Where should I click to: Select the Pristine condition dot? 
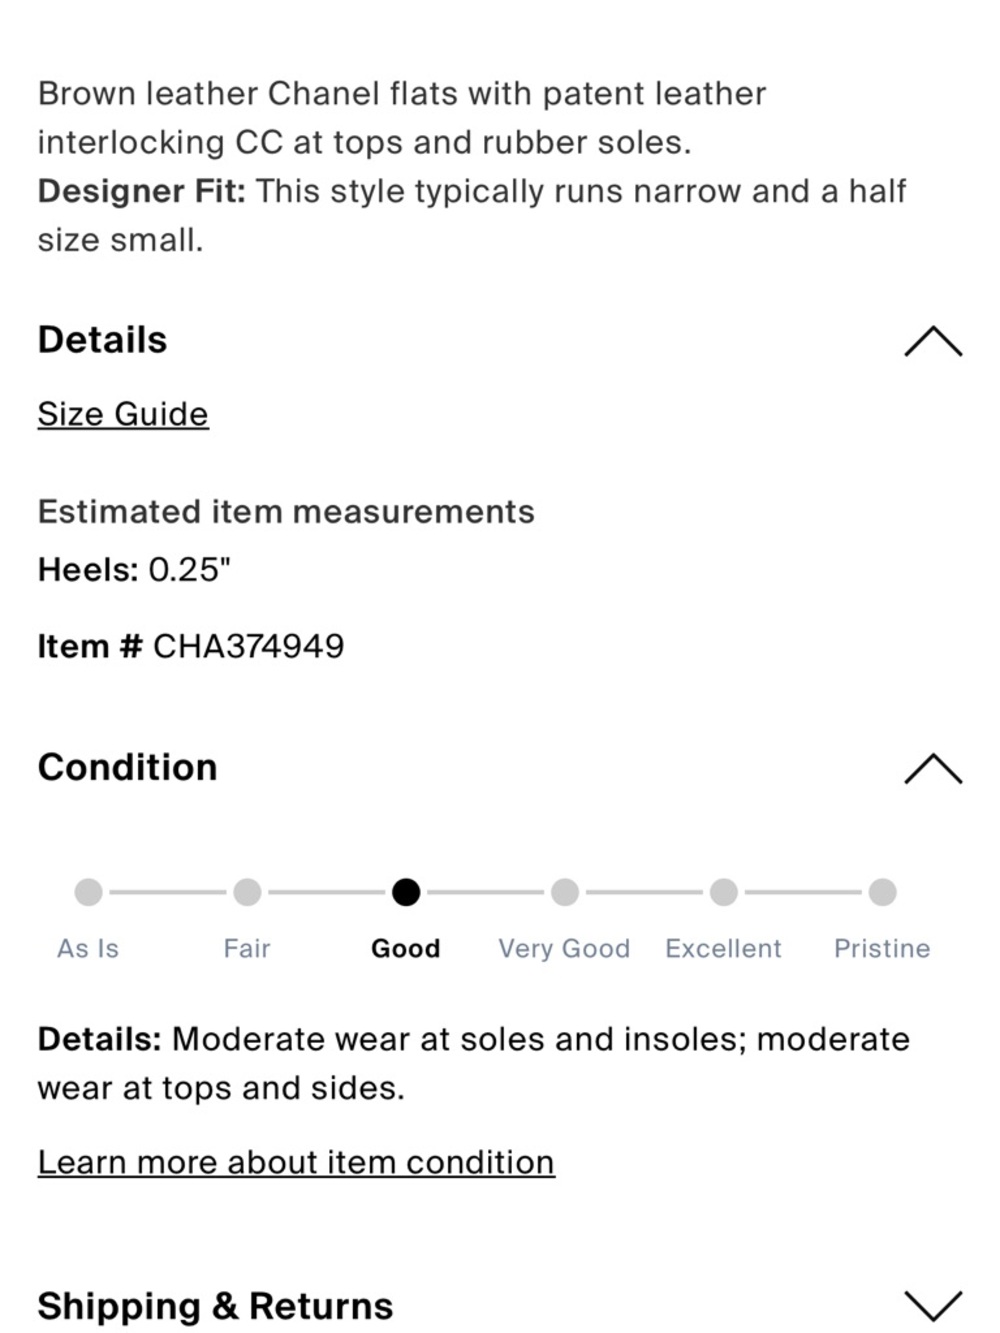(x=882, y=892)
